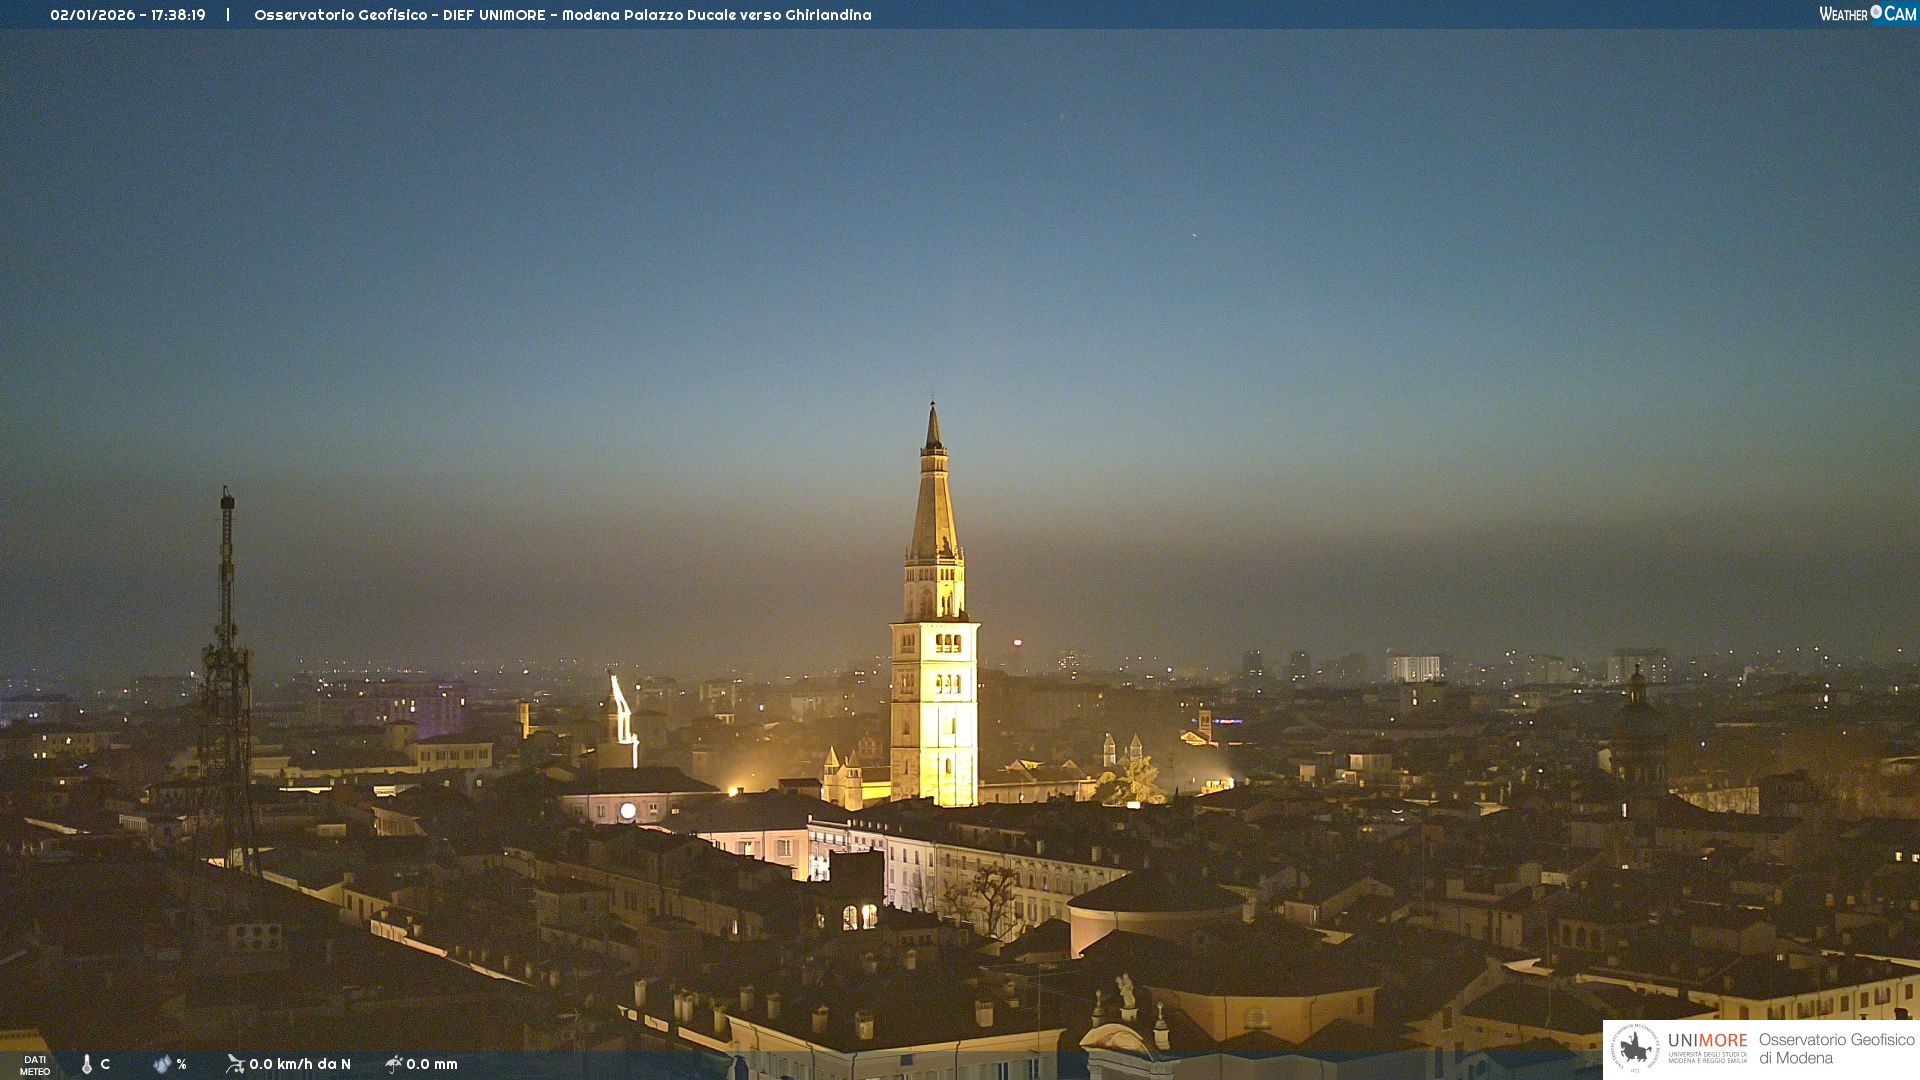This screenshot has width=1920, height=1080.
Task: Click the WeatherCAM logo
Action: pyautogui.click(x=1867, y=14)
